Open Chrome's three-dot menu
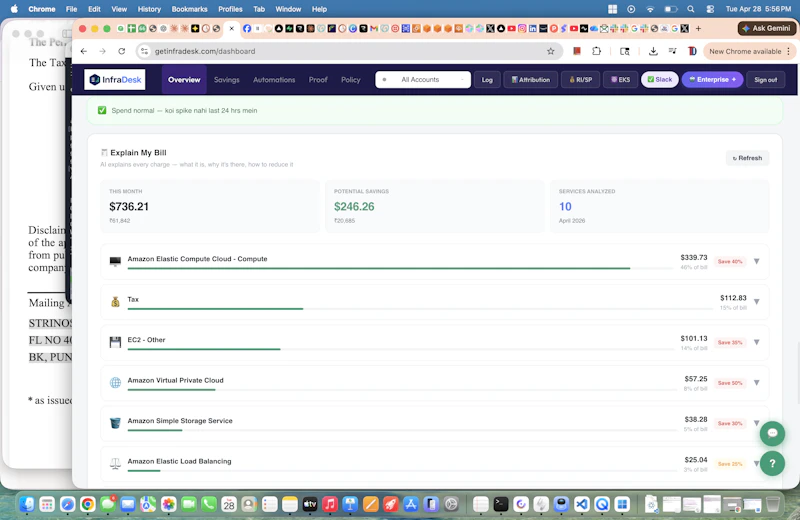Image resolution: width=800 pixels, height=520 pixels. click(x=789, y=51)
